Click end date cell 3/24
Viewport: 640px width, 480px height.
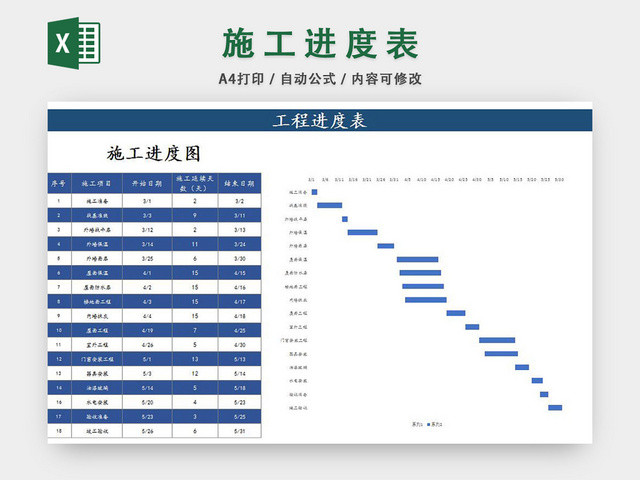click(240, 244)
